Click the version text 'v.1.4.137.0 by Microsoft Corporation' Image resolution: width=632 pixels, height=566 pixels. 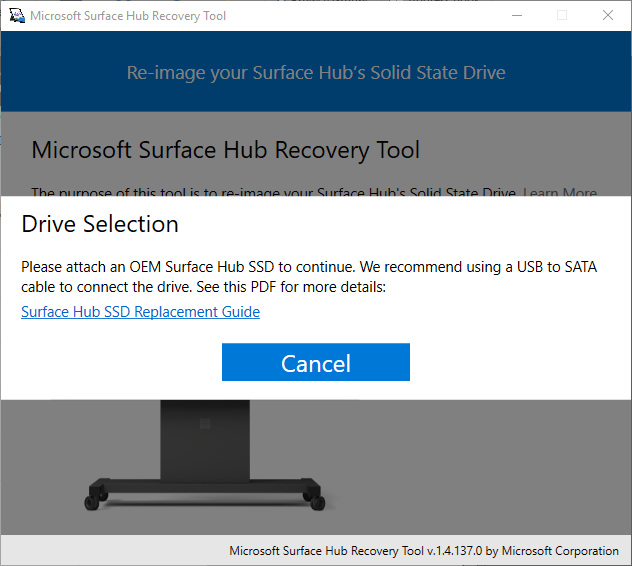tap(523, 551)
